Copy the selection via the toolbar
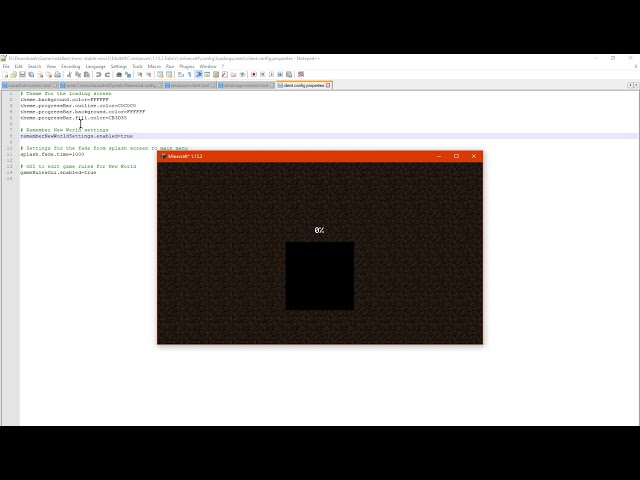Screen dimensions: 640x480 pyautogui.click(x=78, y=75)
